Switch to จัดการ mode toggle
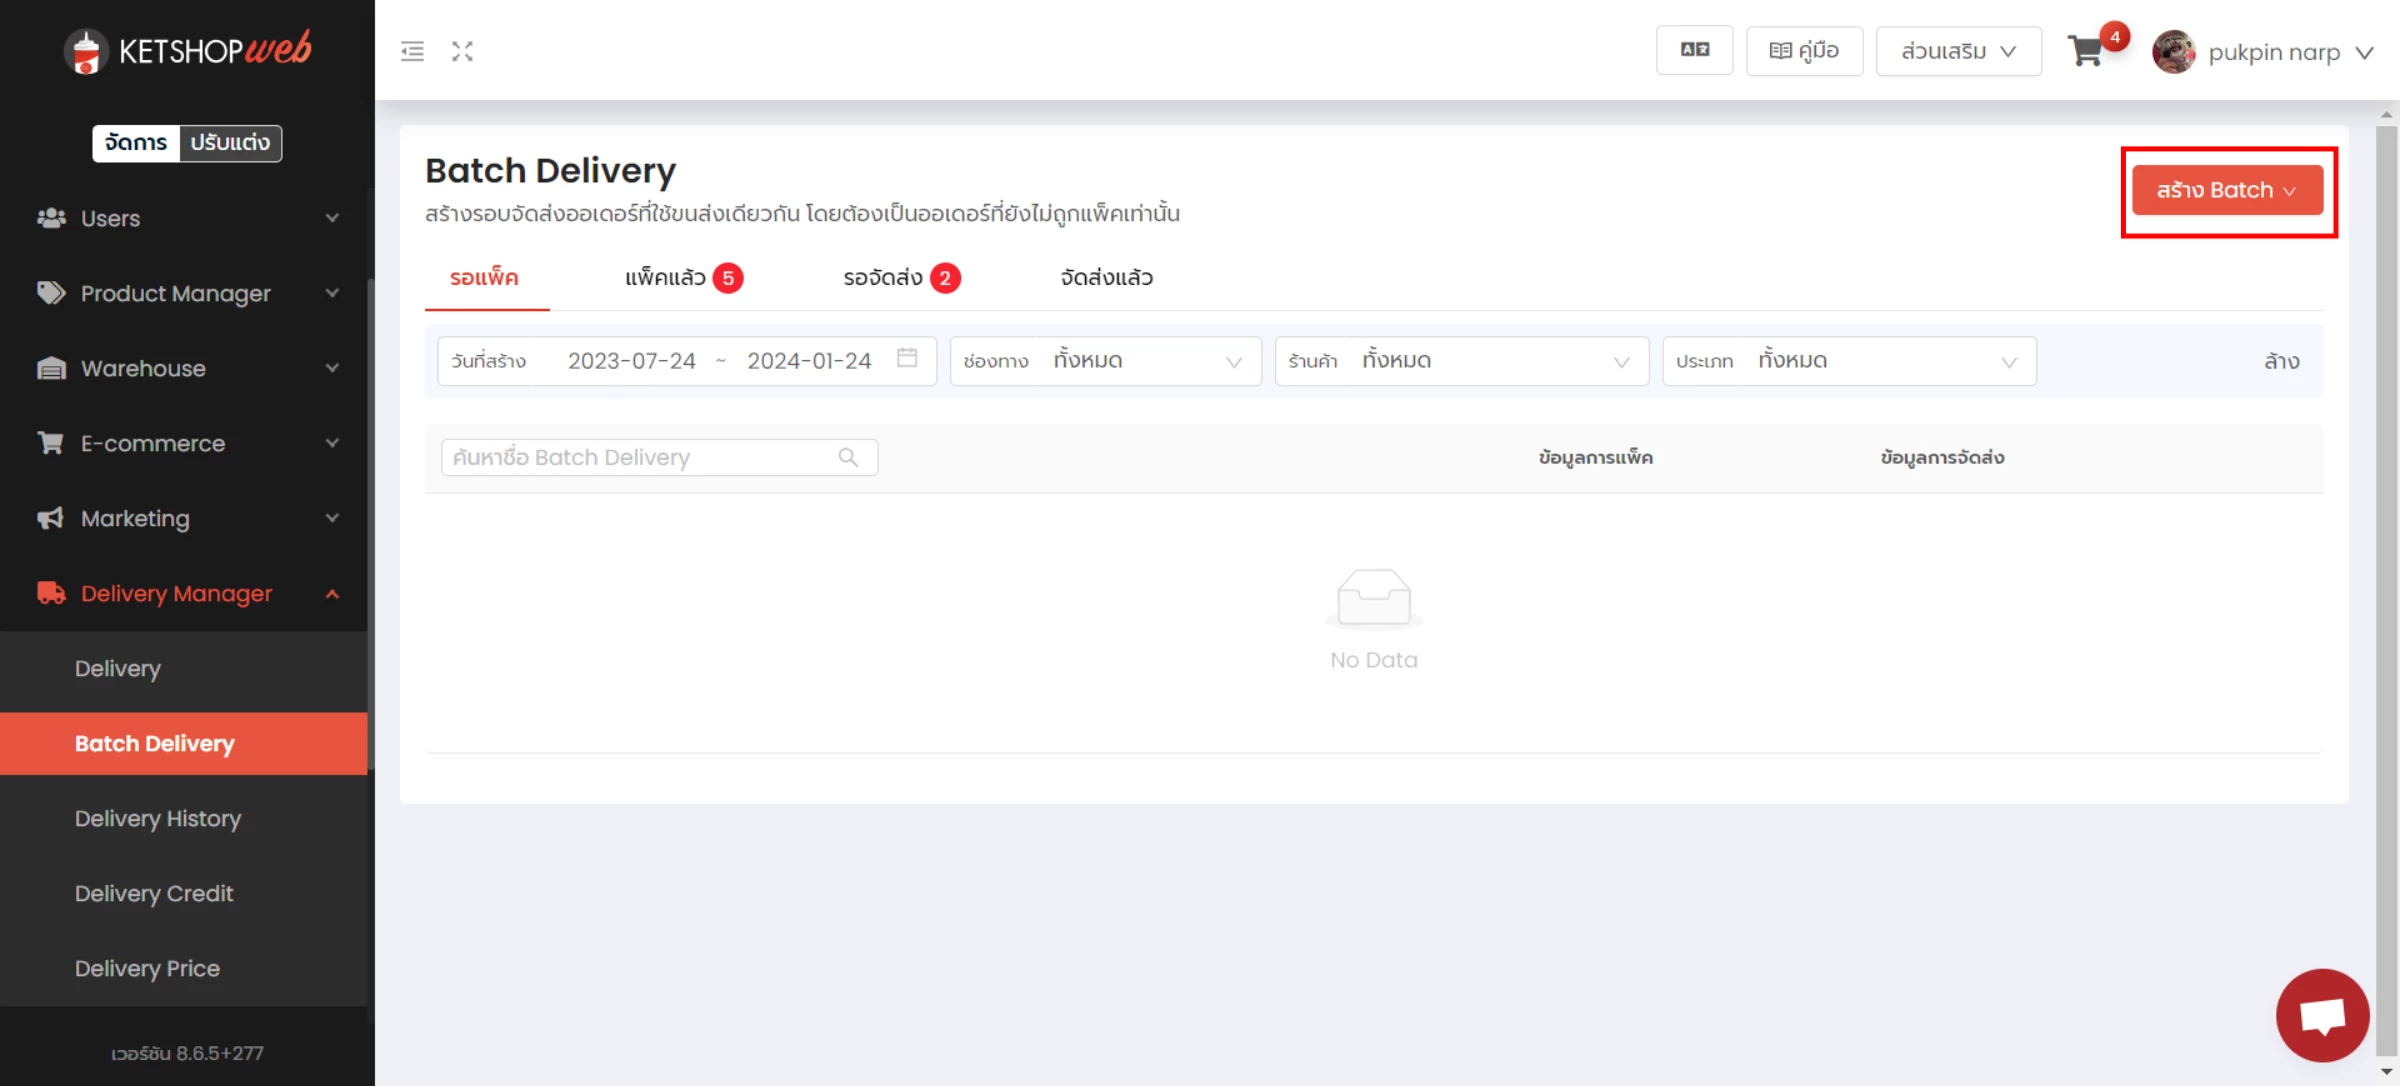 tap(136, 142)
